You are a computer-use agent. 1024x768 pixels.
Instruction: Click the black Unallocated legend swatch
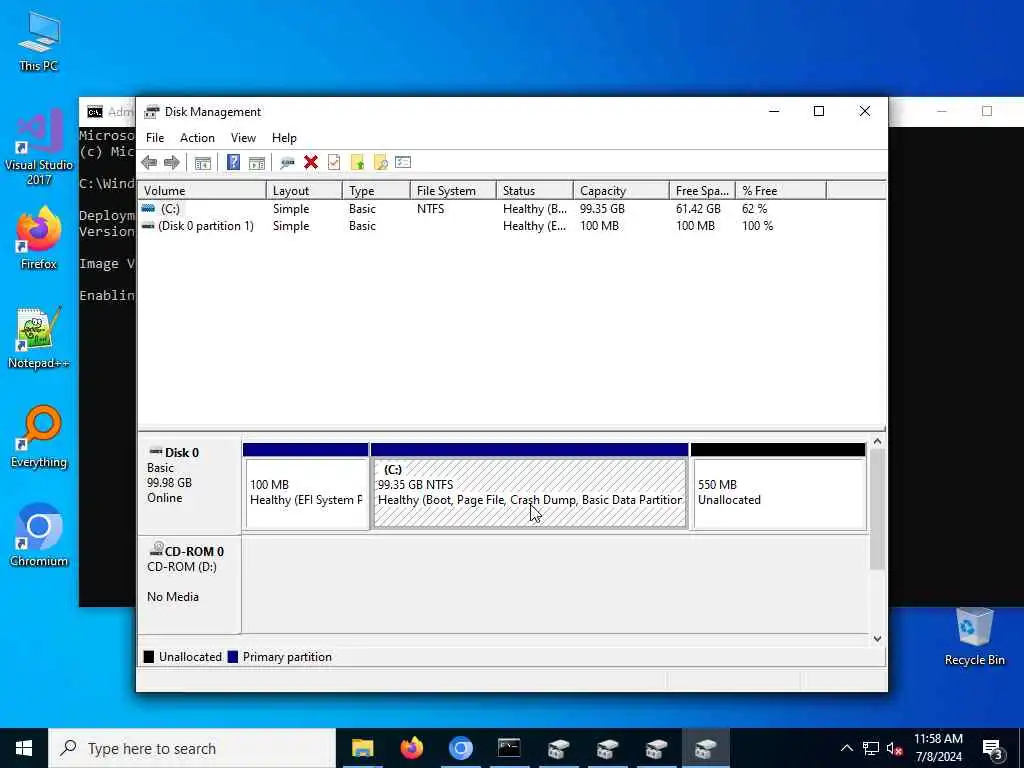pos(149,657)
